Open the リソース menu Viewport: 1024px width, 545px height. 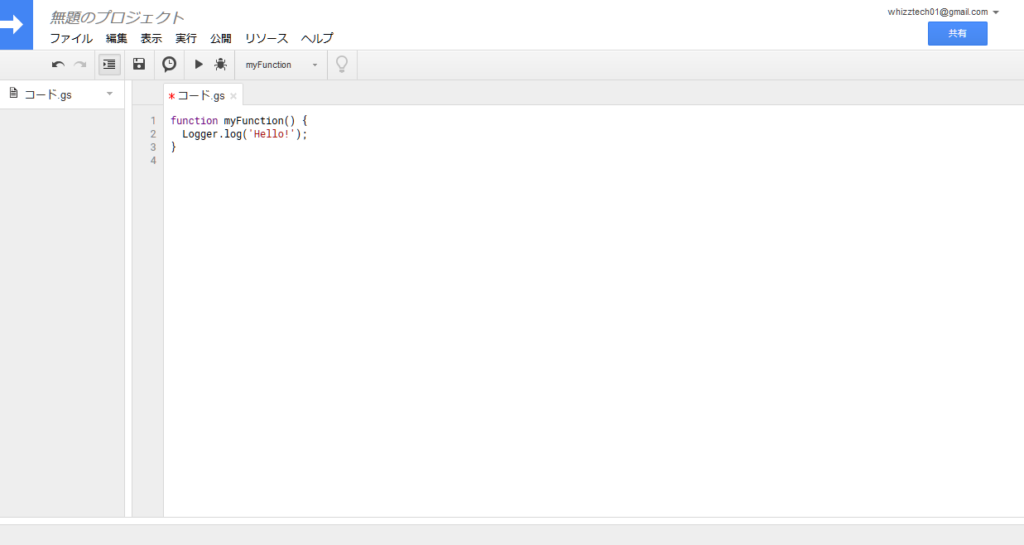266,38
